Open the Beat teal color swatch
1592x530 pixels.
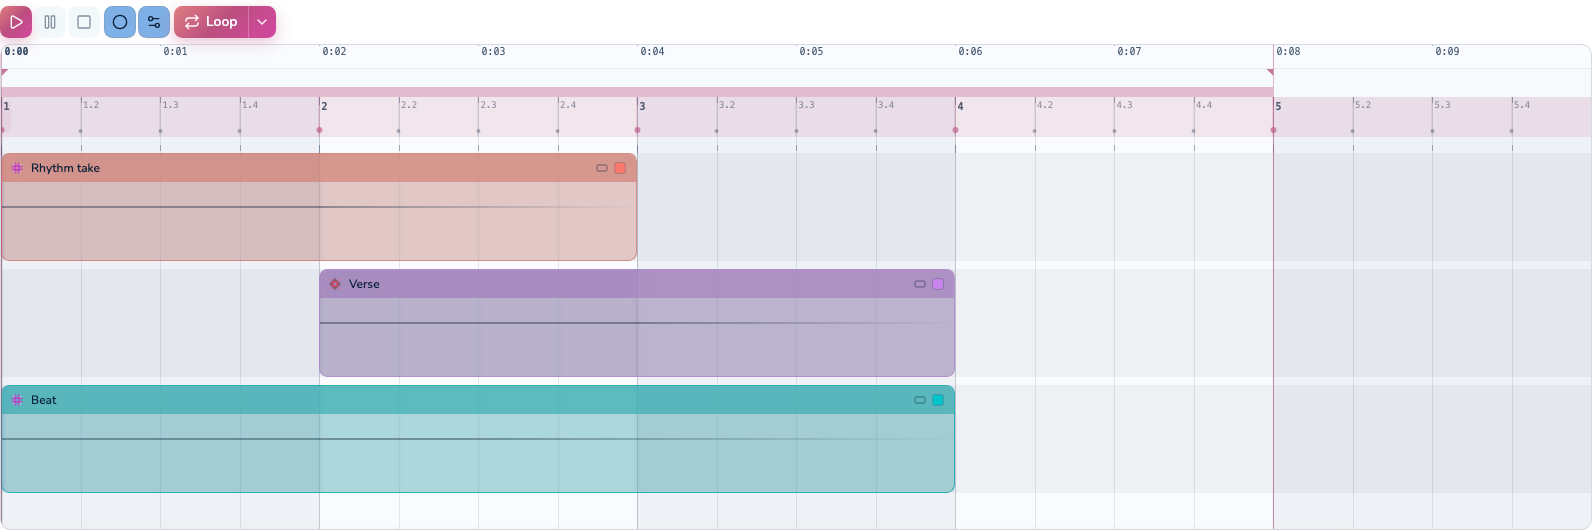(x=938, y=400)
